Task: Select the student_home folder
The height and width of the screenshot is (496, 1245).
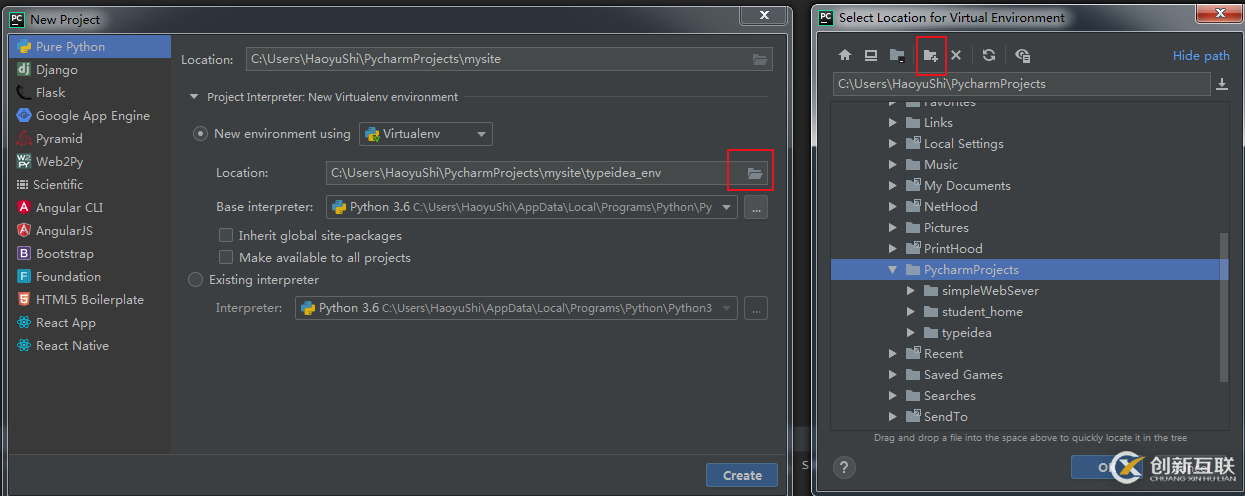Action: click(982, 312)
